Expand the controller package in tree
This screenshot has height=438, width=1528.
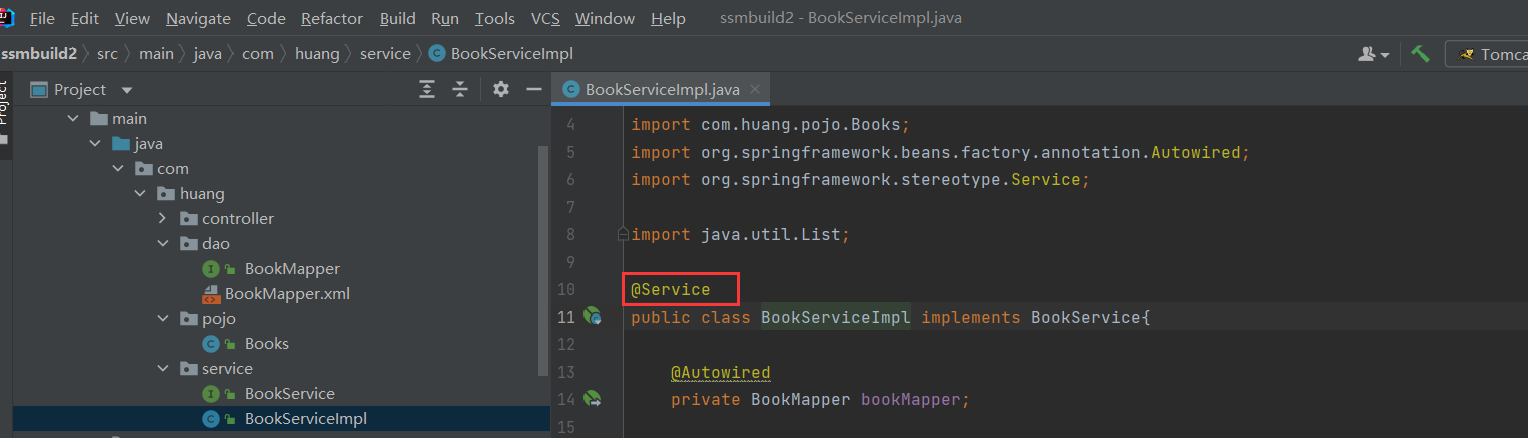164,218
